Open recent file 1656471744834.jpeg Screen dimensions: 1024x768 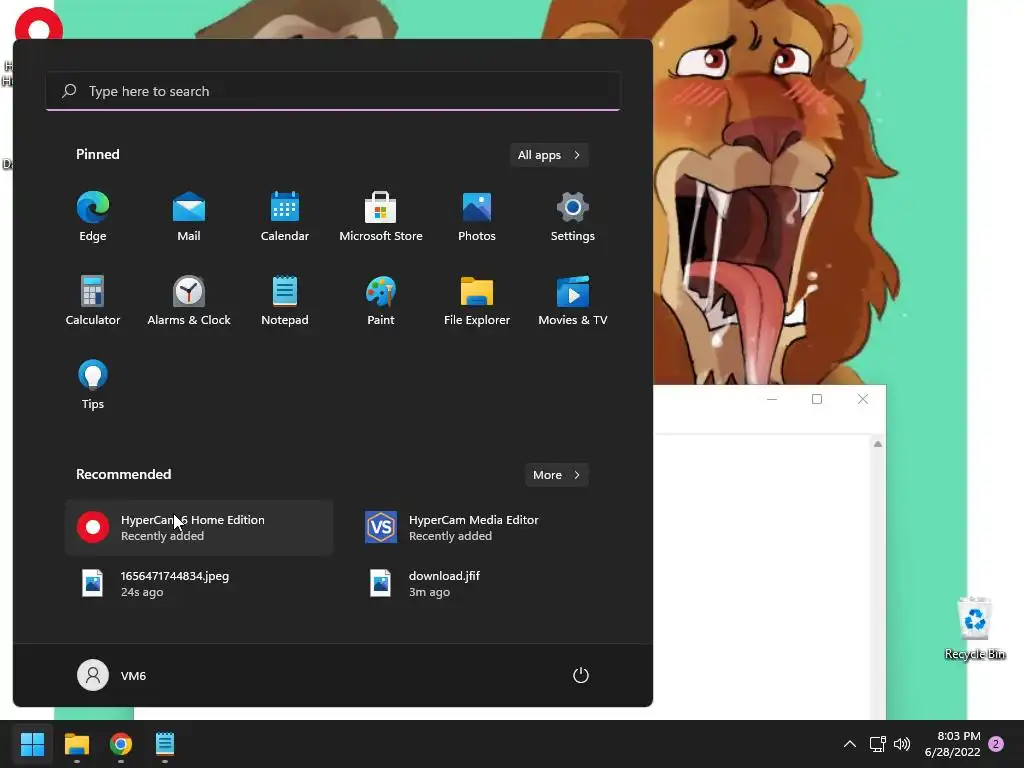[199, 583]
